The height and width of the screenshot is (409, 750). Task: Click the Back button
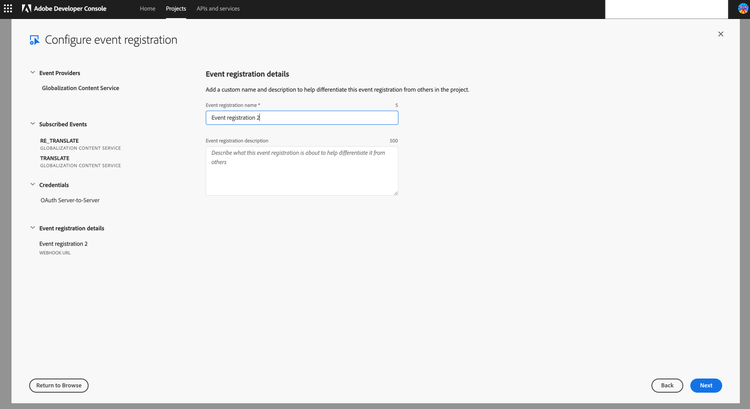(666, 385)
